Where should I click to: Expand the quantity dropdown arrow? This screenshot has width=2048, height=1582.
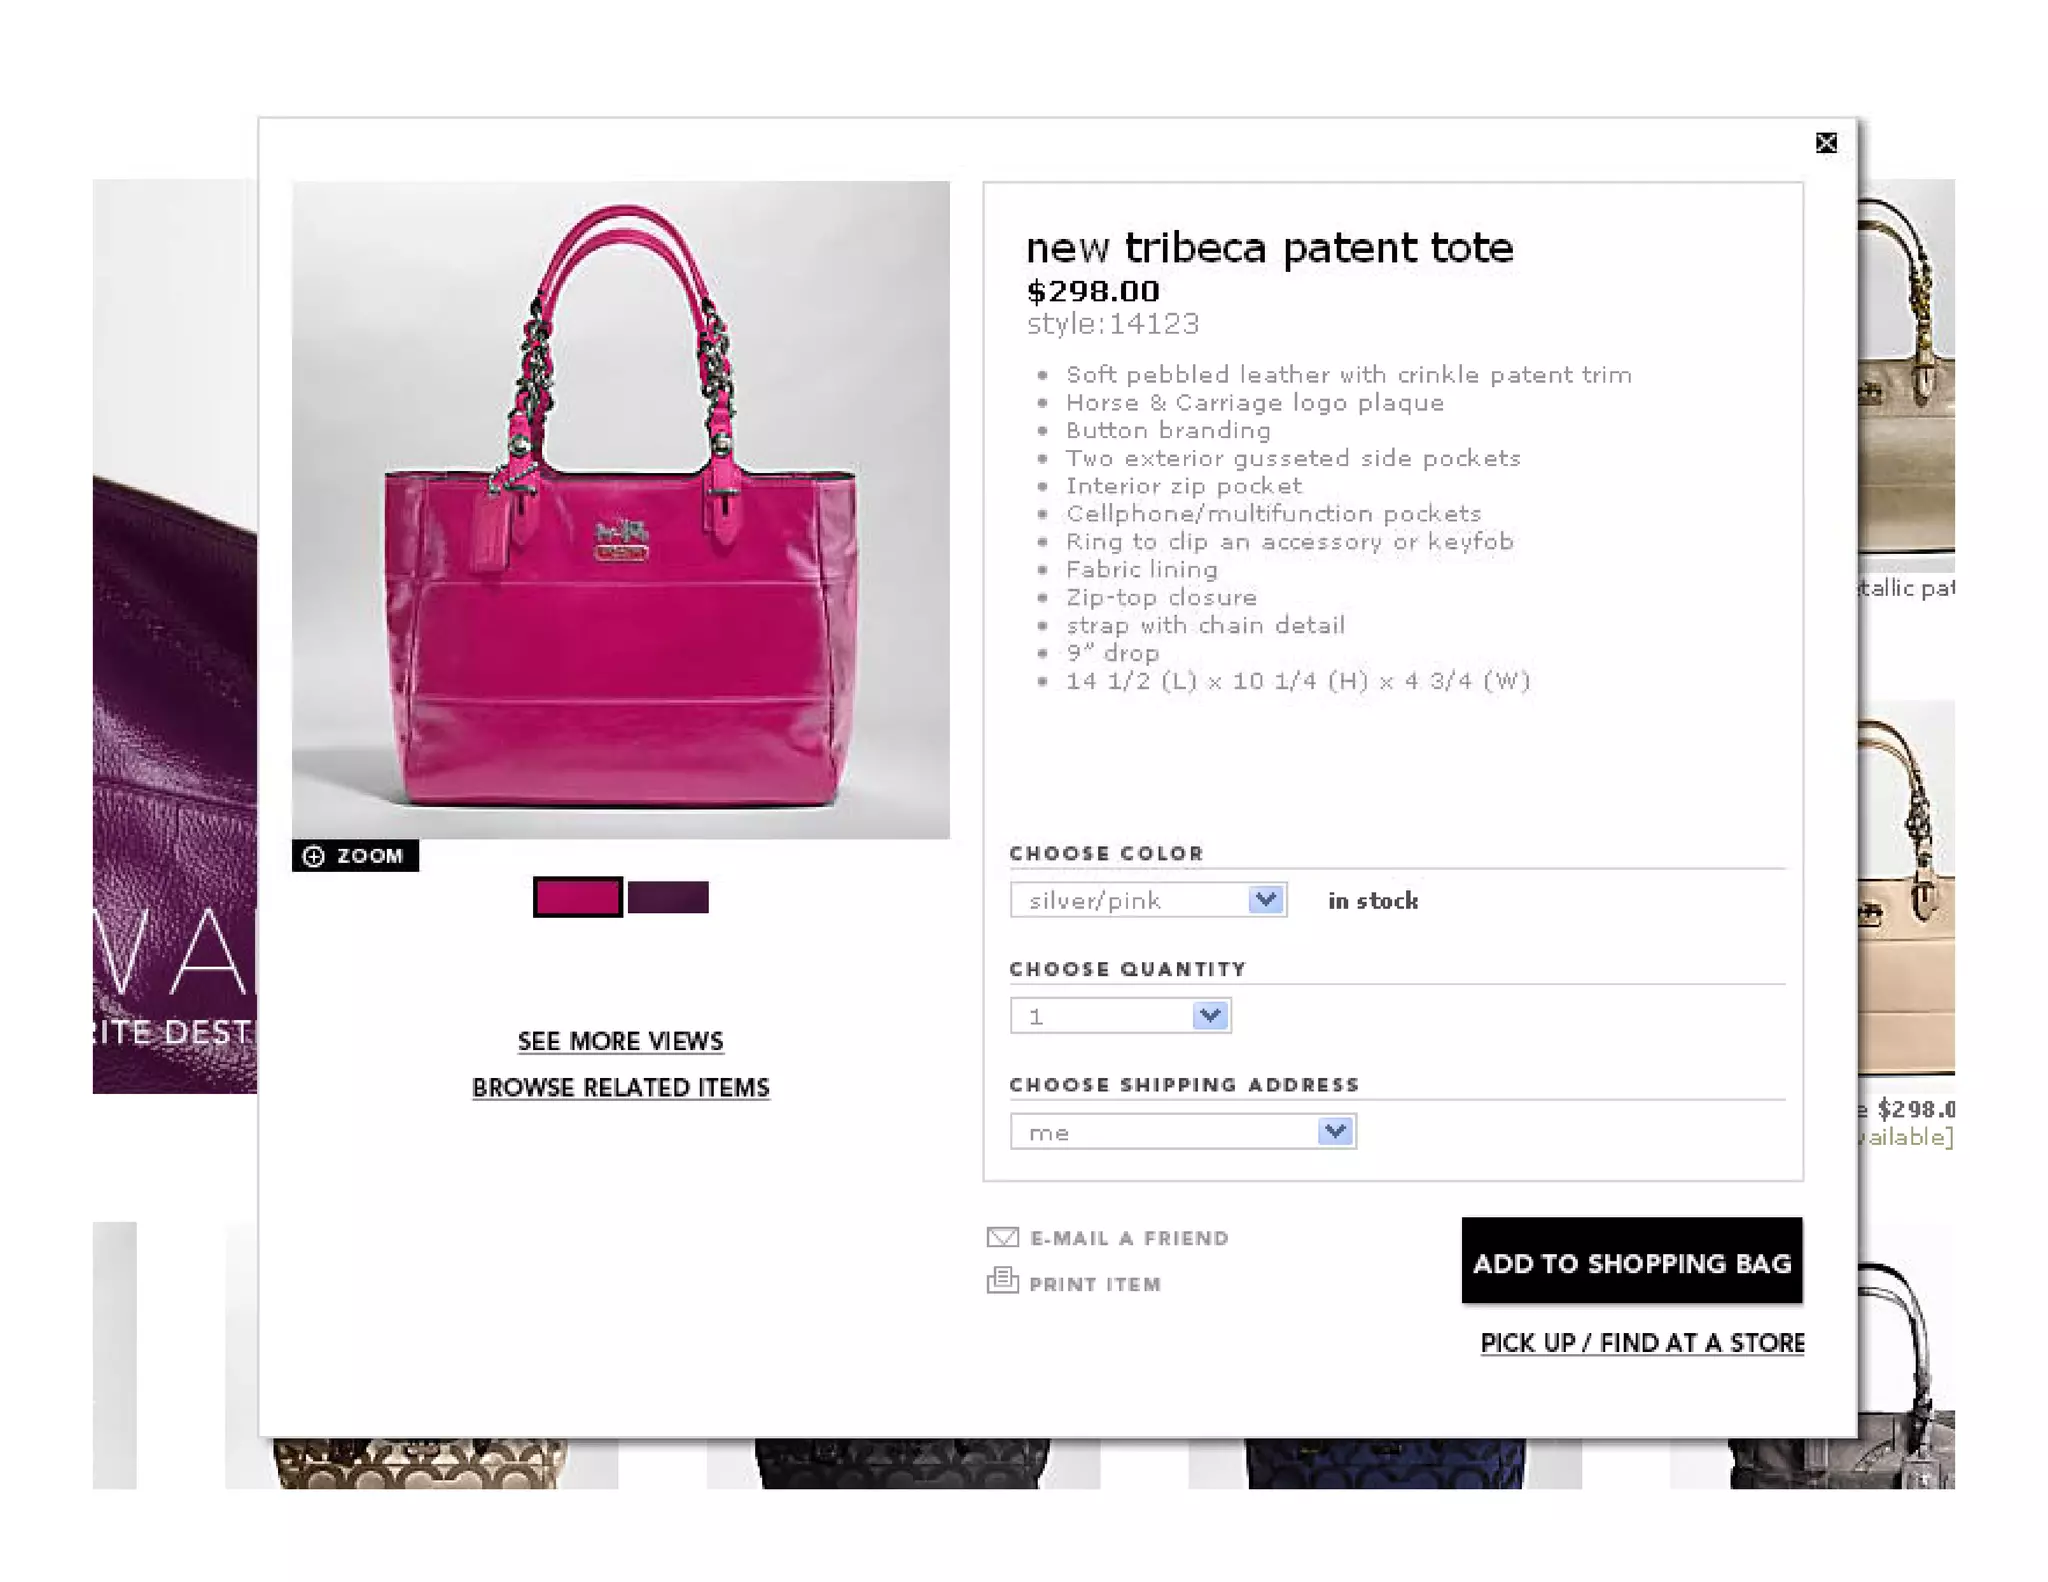coord(1210,1016)
